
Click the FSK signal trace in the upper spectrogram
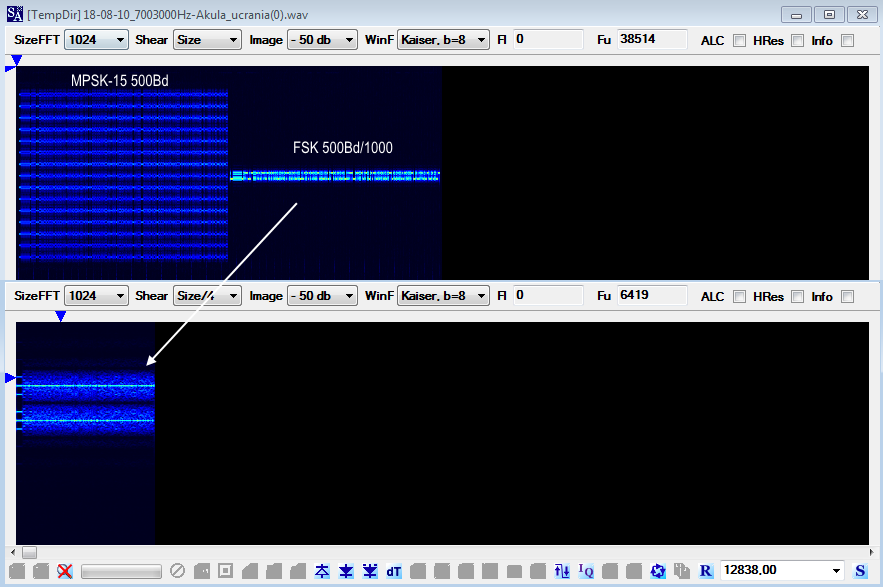[x=335, y=176]
